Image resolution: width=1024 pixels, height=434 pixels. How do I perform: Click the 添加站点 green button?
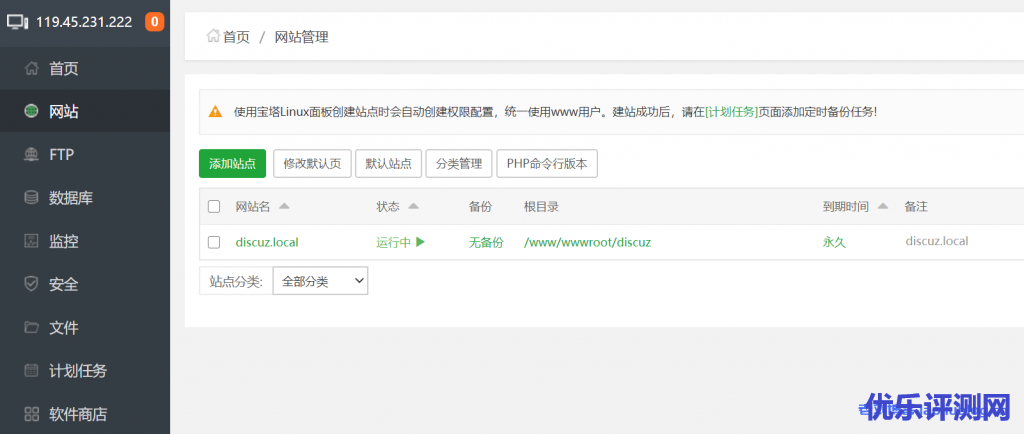[232, 164]
